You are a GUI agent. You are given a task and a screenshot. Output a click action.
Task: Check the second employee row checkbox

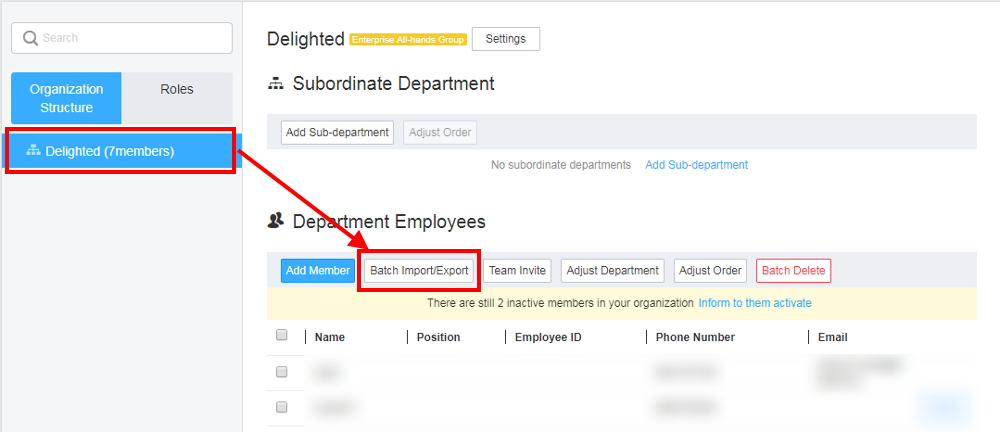(281, 406)
